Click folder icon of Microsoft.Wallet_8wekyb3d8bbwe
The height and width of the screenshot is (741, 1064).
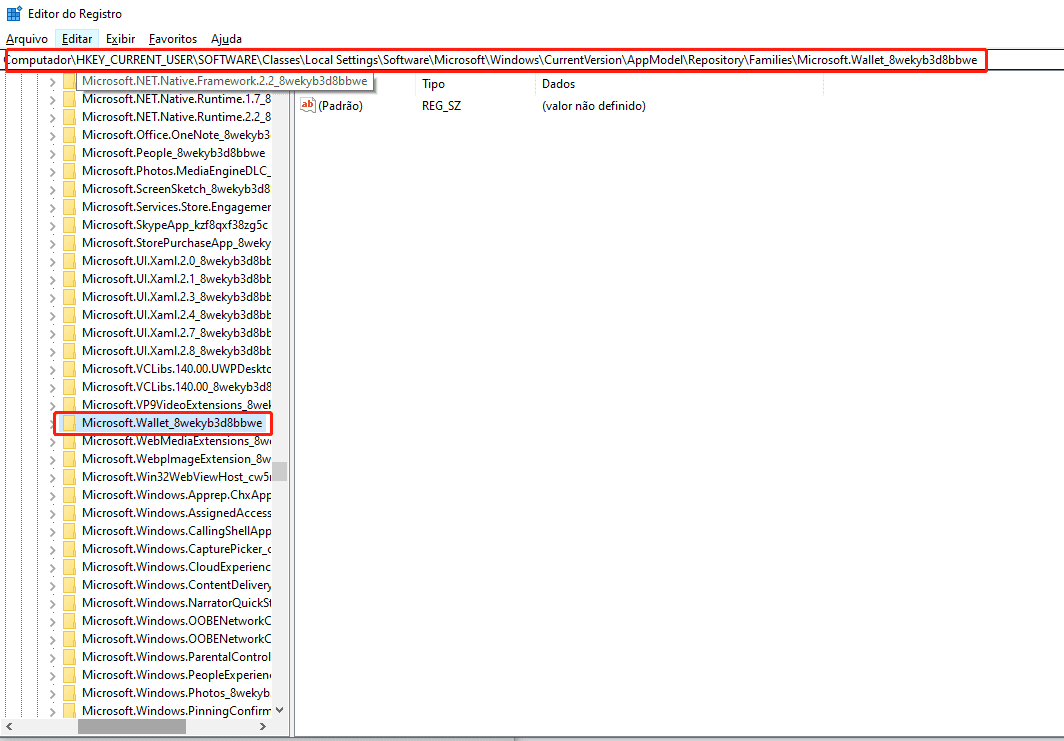click(69, 423)
